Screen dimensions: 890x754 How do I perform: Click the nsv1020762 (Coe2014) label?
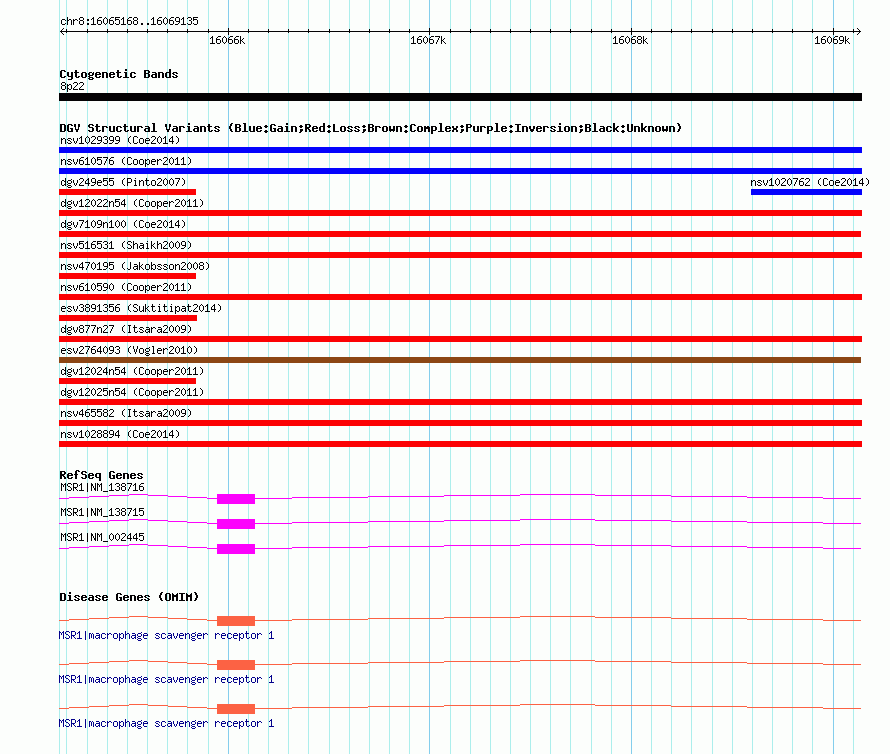810,182
